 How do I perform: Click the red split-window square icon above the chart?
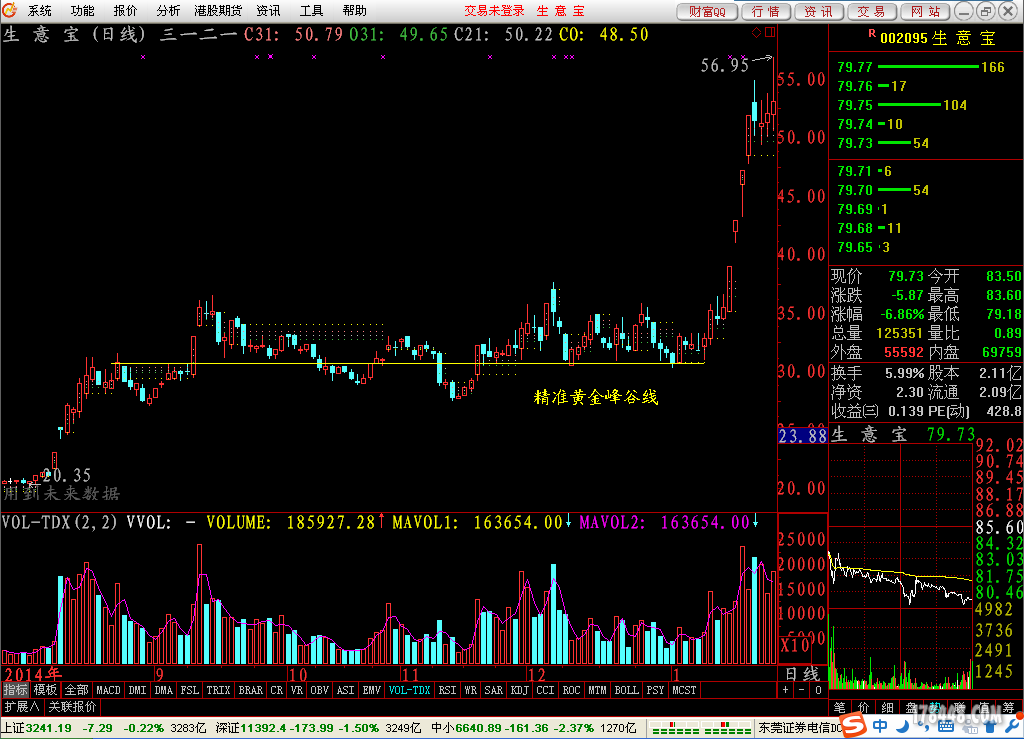[770, 32]
